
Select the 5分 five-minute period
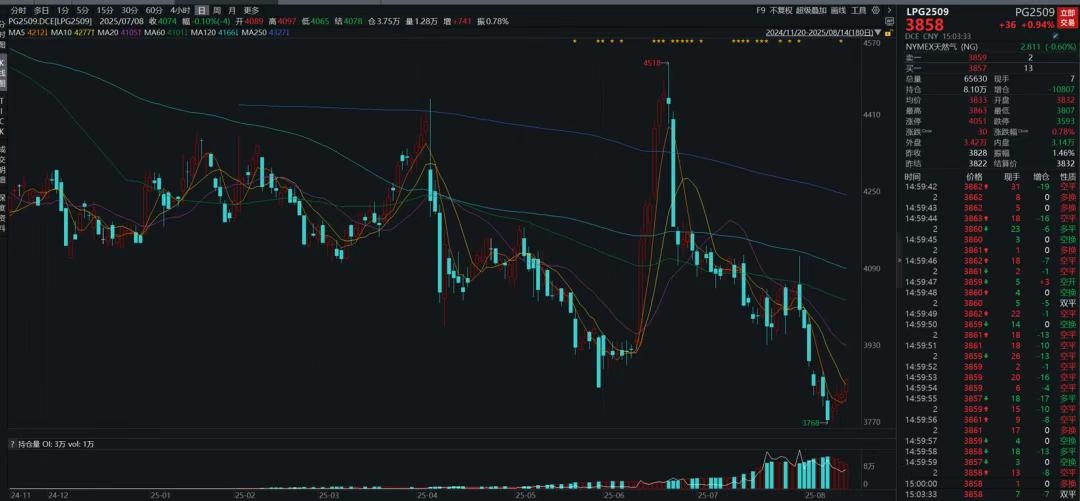click(83, 10)
